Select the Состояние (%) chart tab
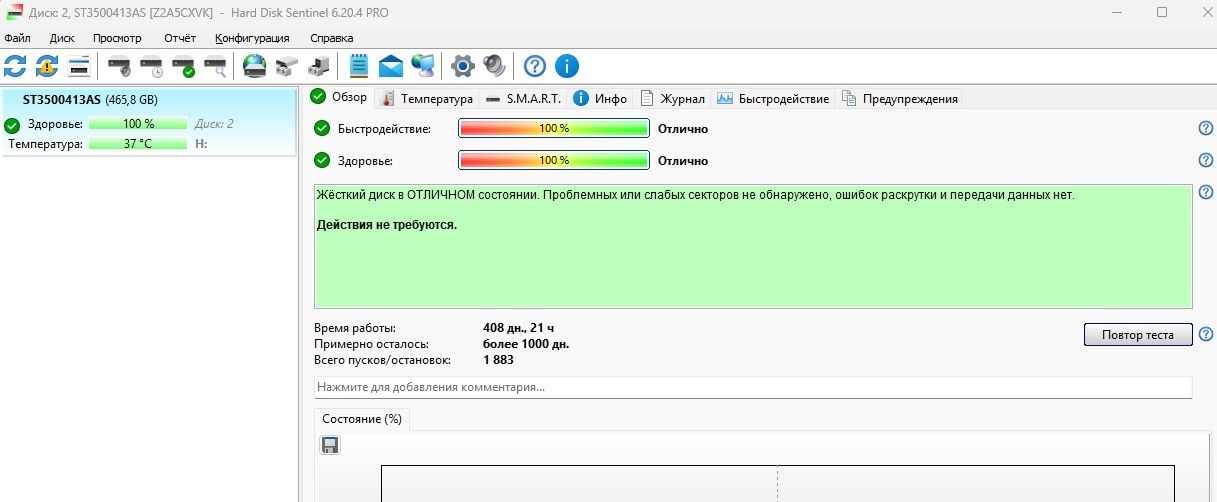Screen dimensions: 1217x502 (362, 419)
